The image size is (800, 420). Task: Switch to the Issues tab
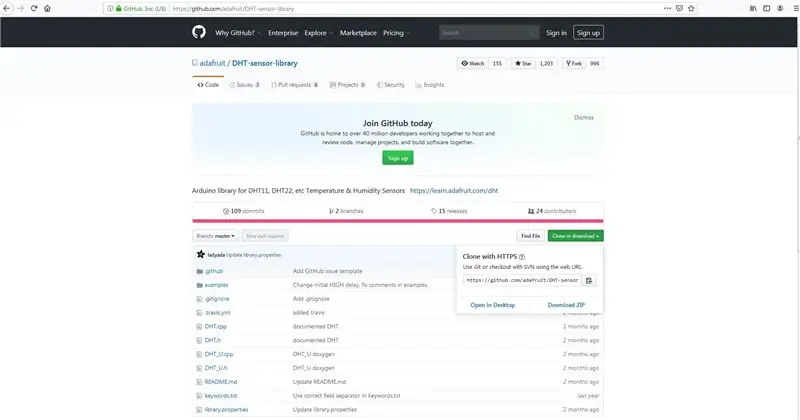pos(244,85)
